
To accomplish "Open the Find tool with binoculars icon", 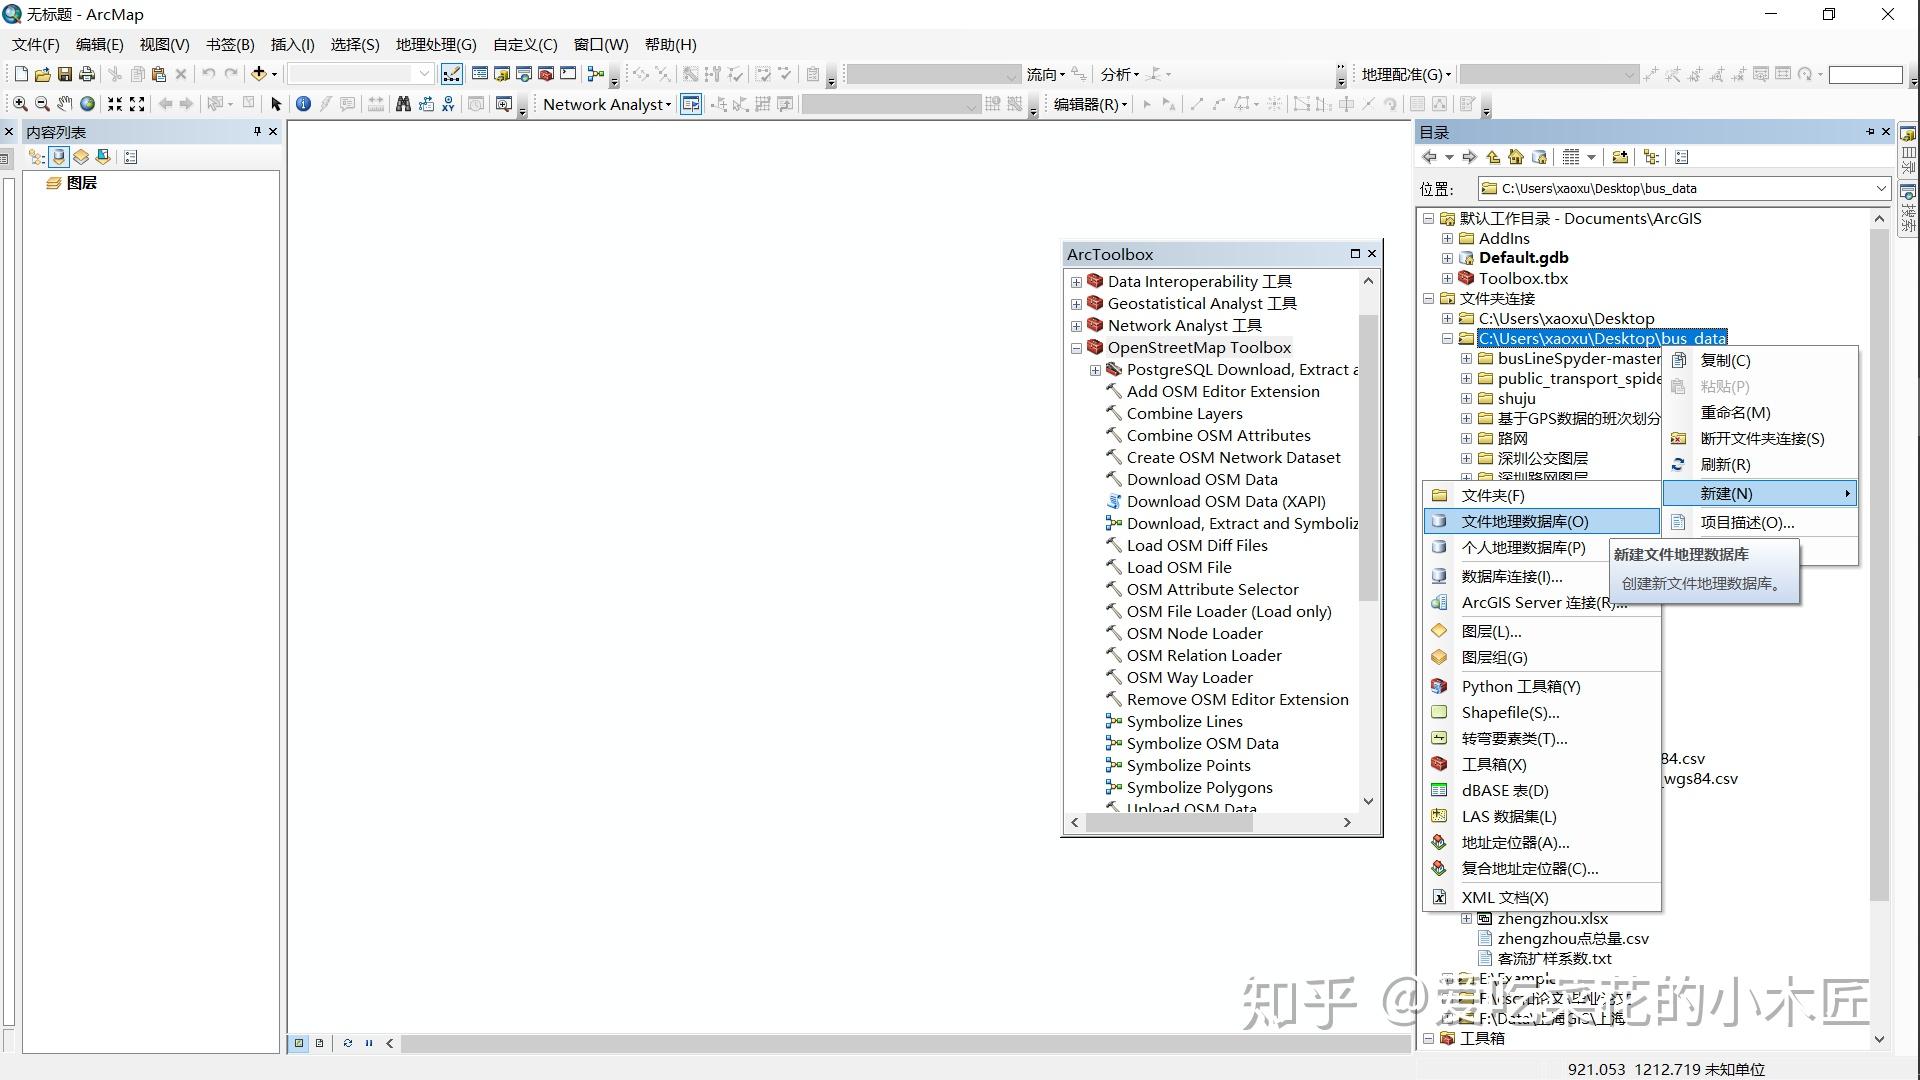I will (x=403, y=104).
